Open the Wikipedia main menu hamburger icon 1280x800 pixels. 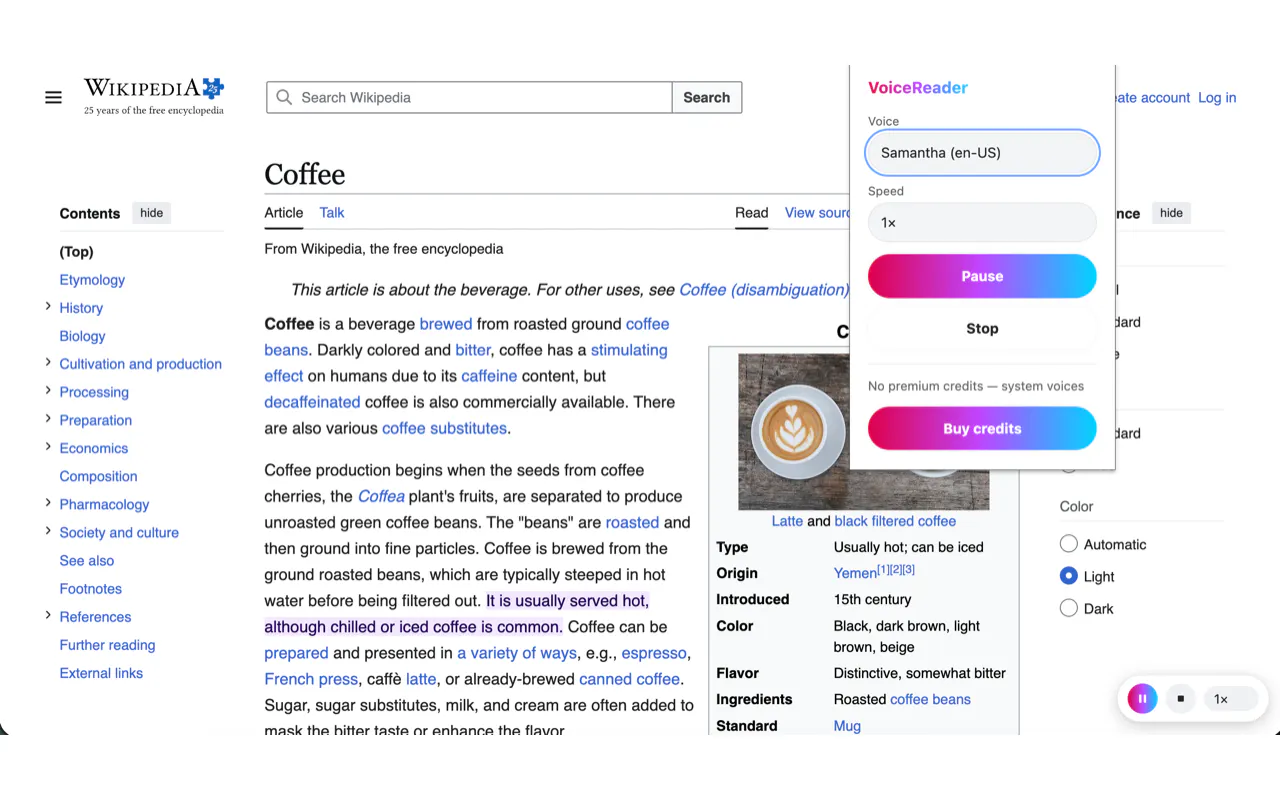click(53, 97)
